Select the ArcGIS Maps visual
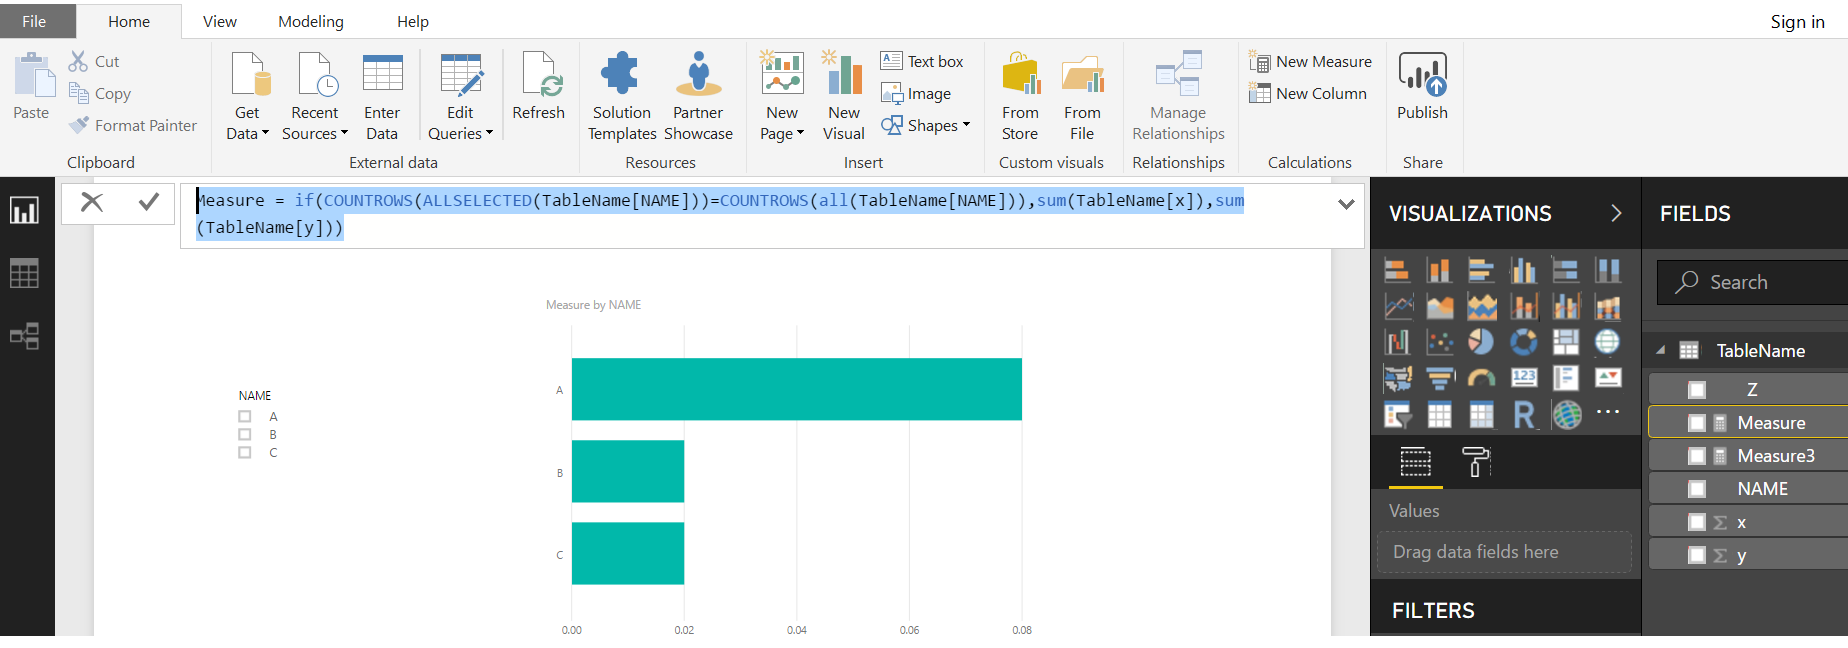This screenshot has height=648, width=1848. [x=1565, y=414]
